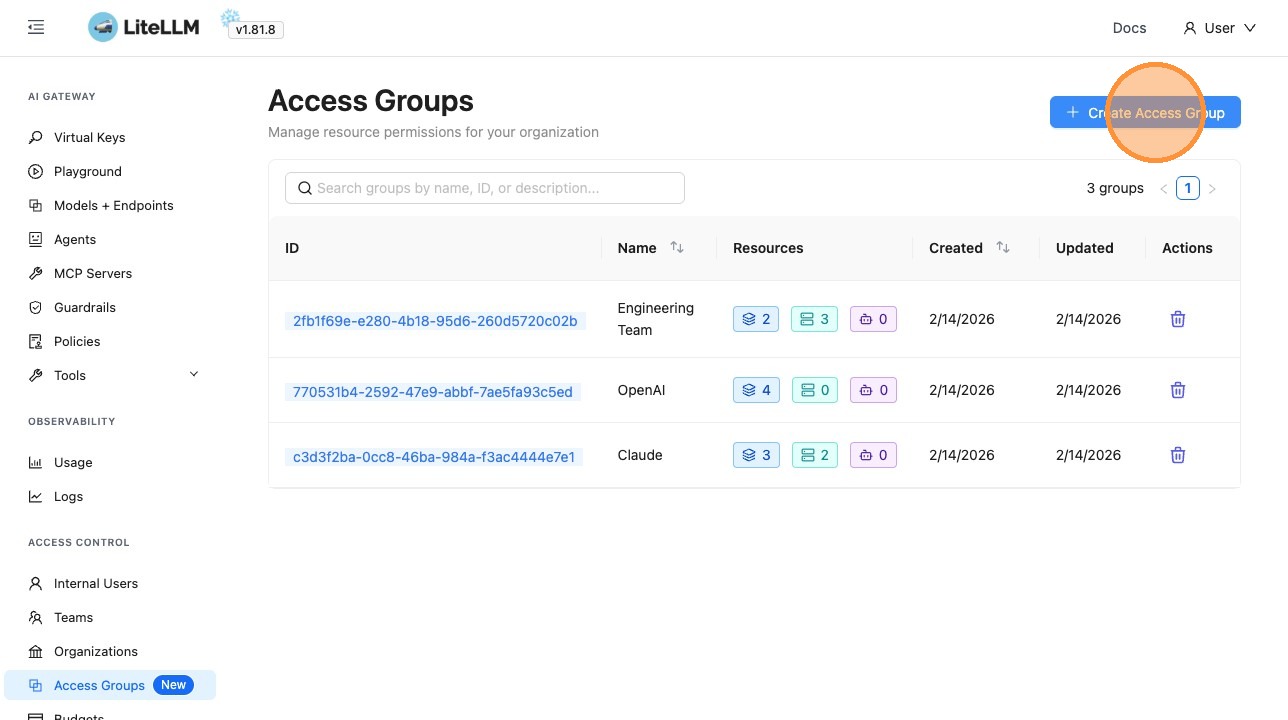The height and width of the screenshot is (720, 1288).
Task: Click trash icon for OpenAI group
Action: (x=1178, y=390)
